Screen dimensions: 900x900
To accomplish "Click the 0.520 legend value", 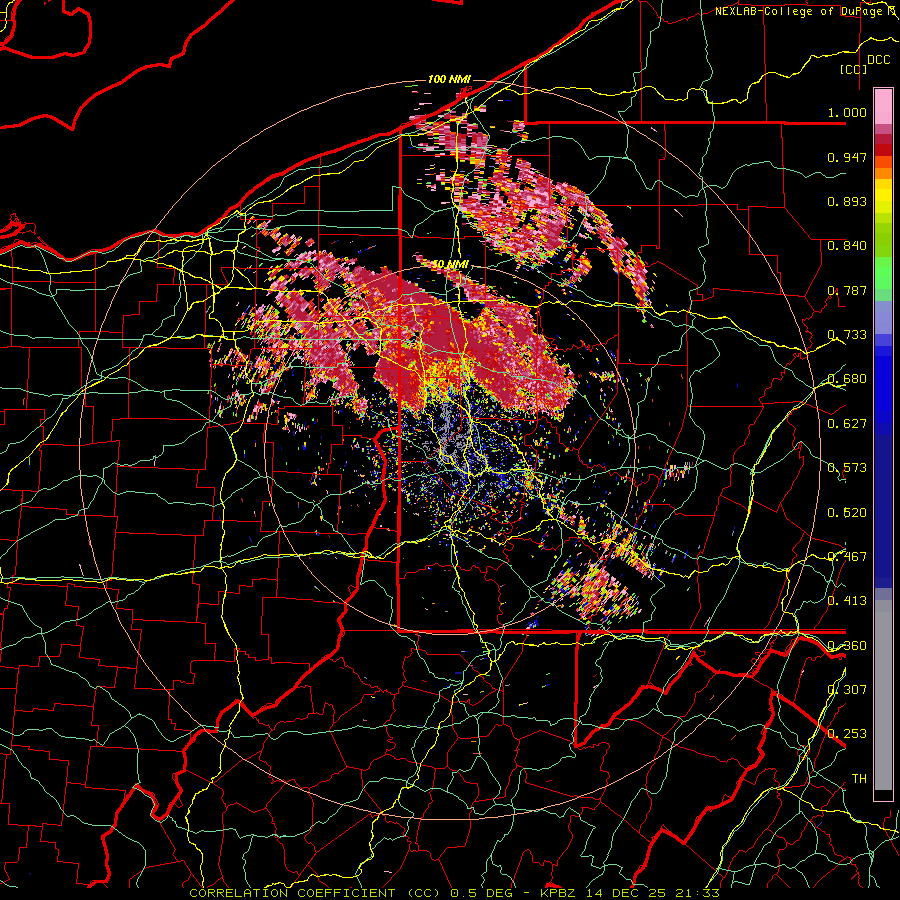I will coord(847,513).
